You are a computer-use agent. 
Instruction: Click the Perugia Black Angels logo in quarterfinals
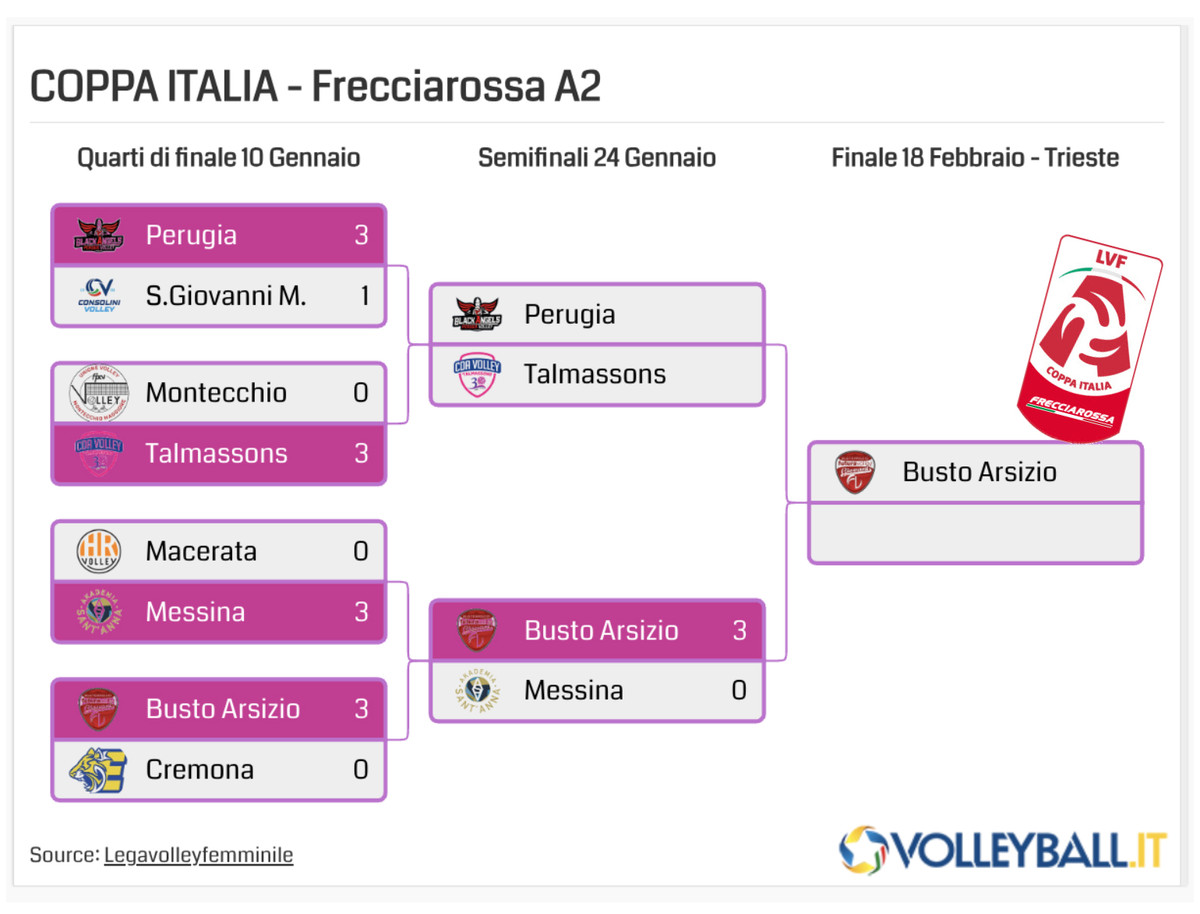coord(98,235)
